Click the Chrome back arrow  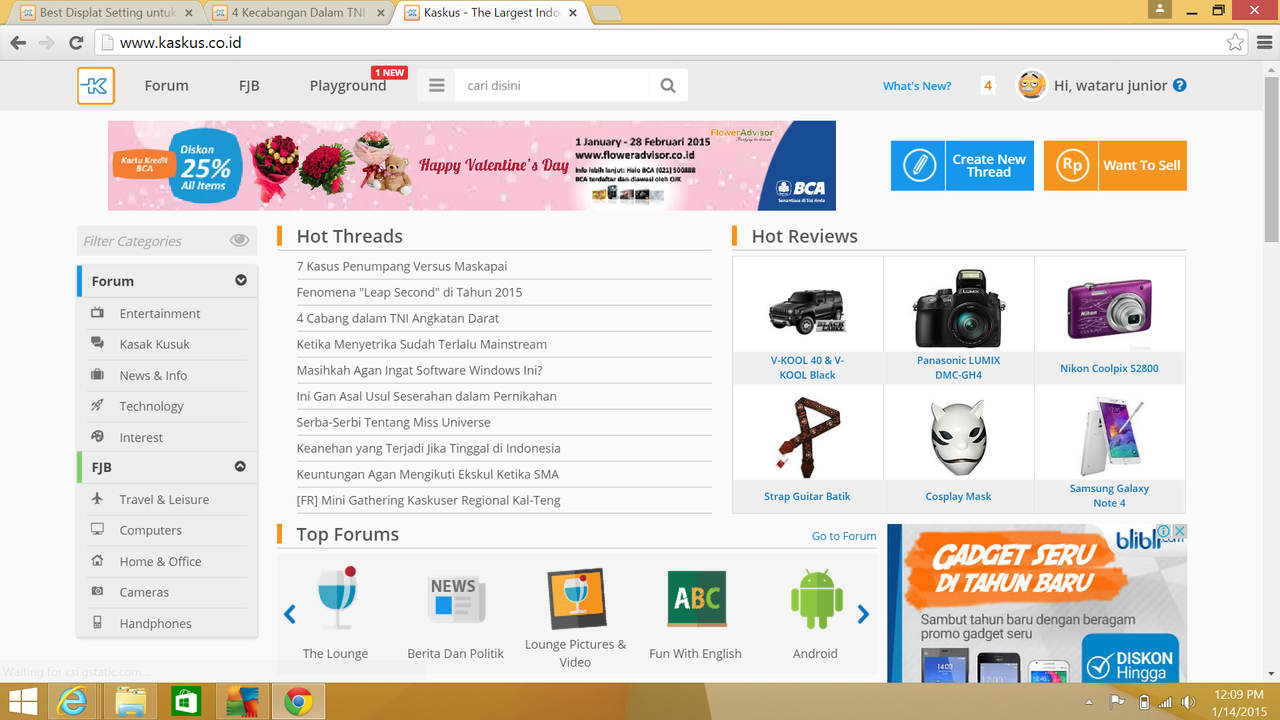pyautogui.click(x=18, y=43)
